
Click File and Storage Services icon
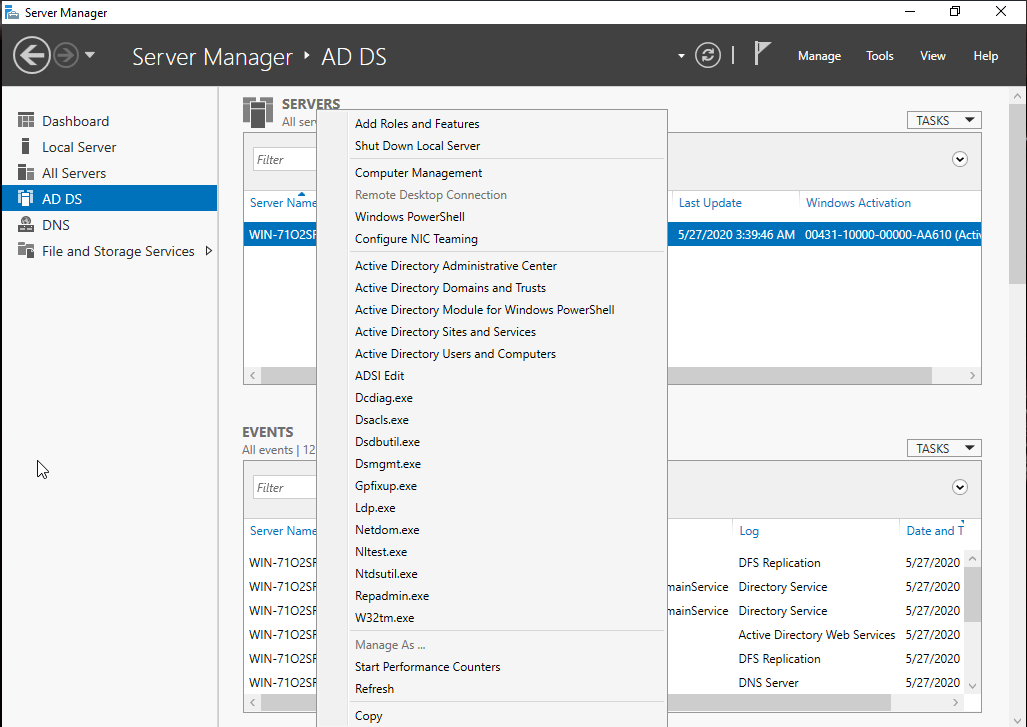tap(26, 251)
